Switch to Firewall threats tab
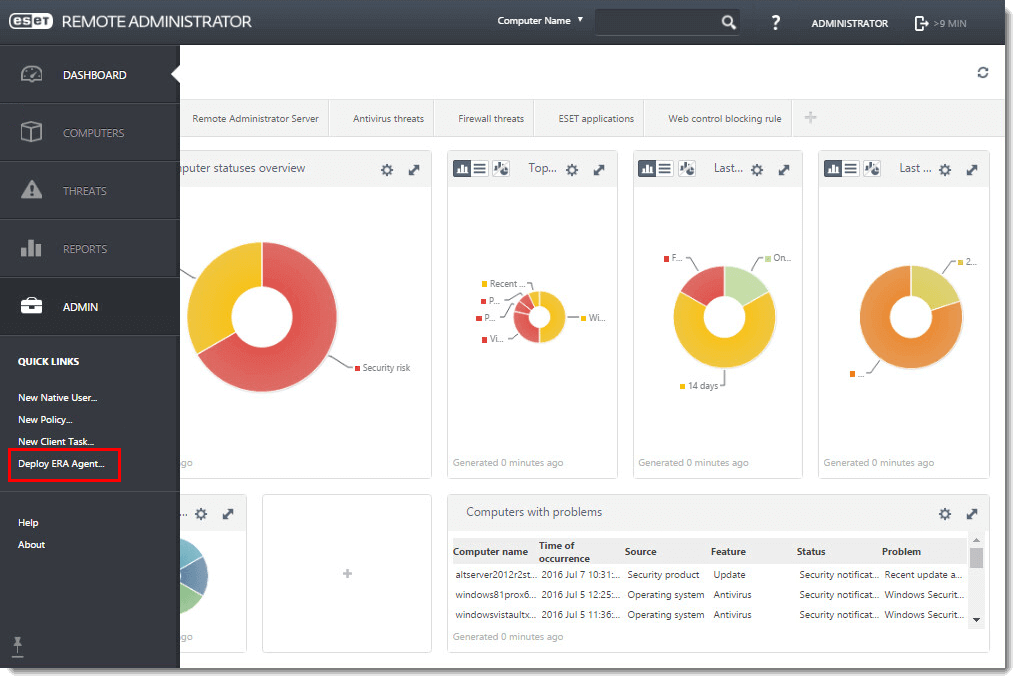 [490, 118]
